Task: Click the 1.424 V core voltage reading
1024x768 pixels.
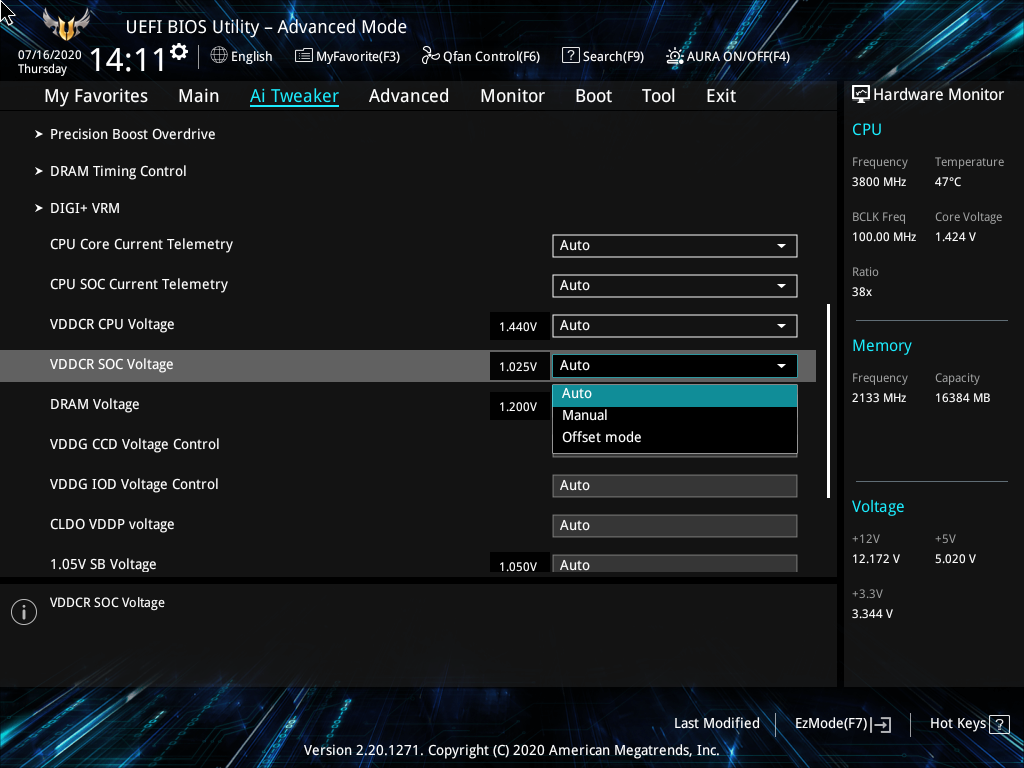Action: (x=955, y=237)
